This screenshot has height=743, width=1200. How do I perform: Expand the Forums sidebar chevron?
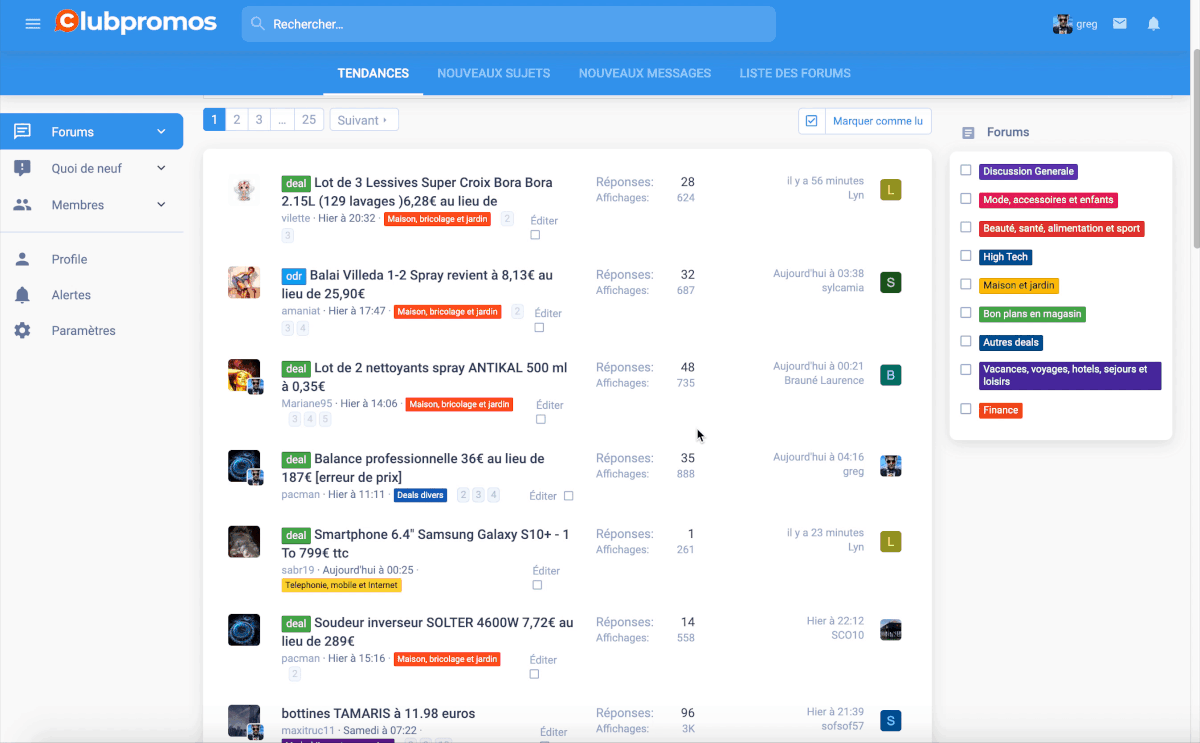click(161, 132)
